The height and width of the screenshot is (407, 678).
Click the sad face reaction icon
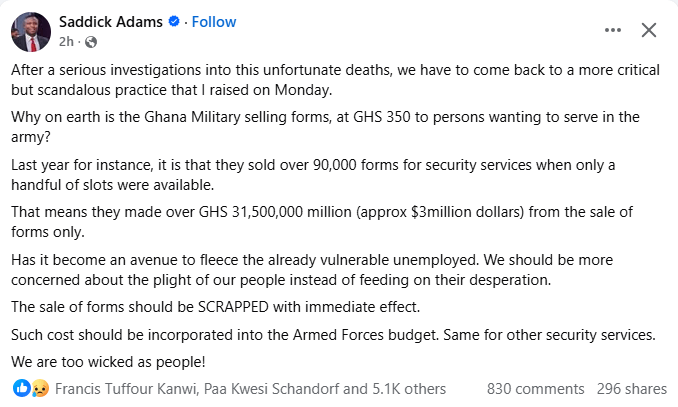(x=39, y=388)
